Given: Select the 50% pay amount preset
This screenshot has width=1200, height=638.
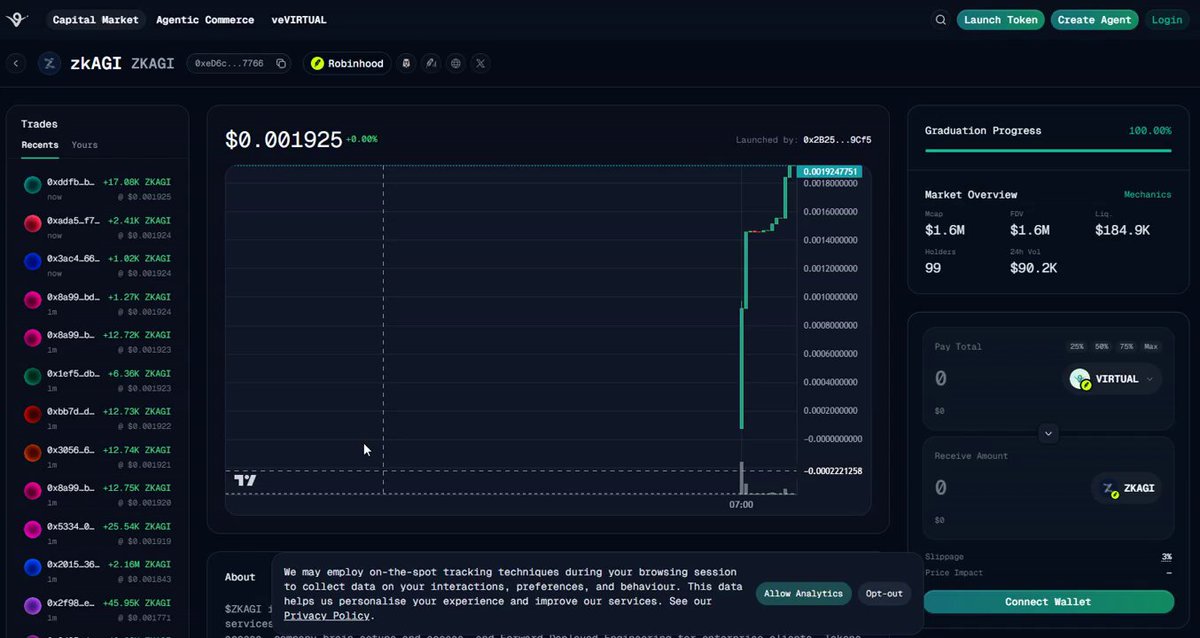Looking at the screenshot, I should click(x=1102, y=347).
